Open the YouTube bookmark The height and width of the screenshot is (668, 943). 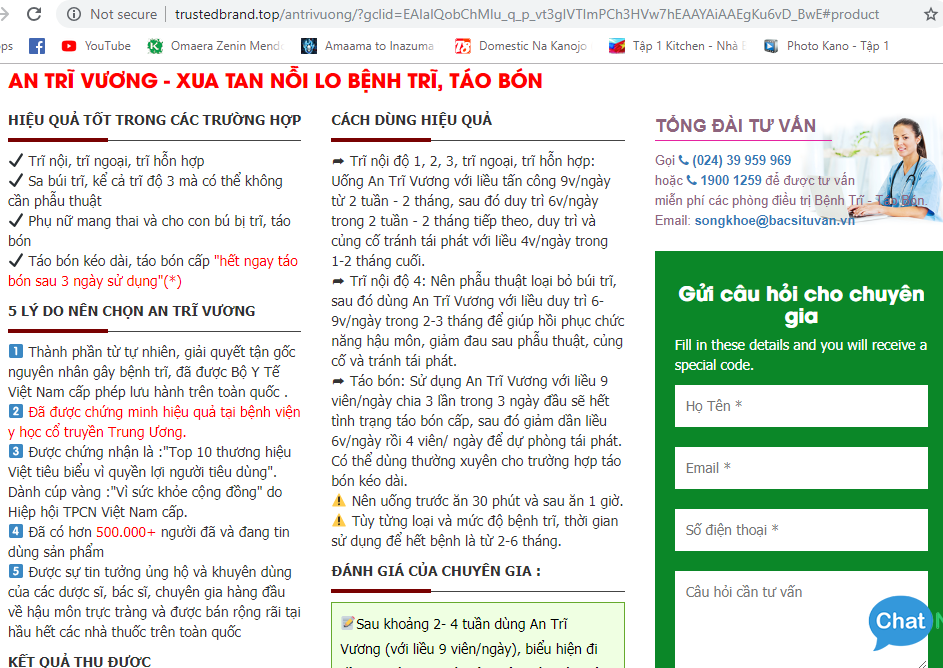(x=96, y=46)
